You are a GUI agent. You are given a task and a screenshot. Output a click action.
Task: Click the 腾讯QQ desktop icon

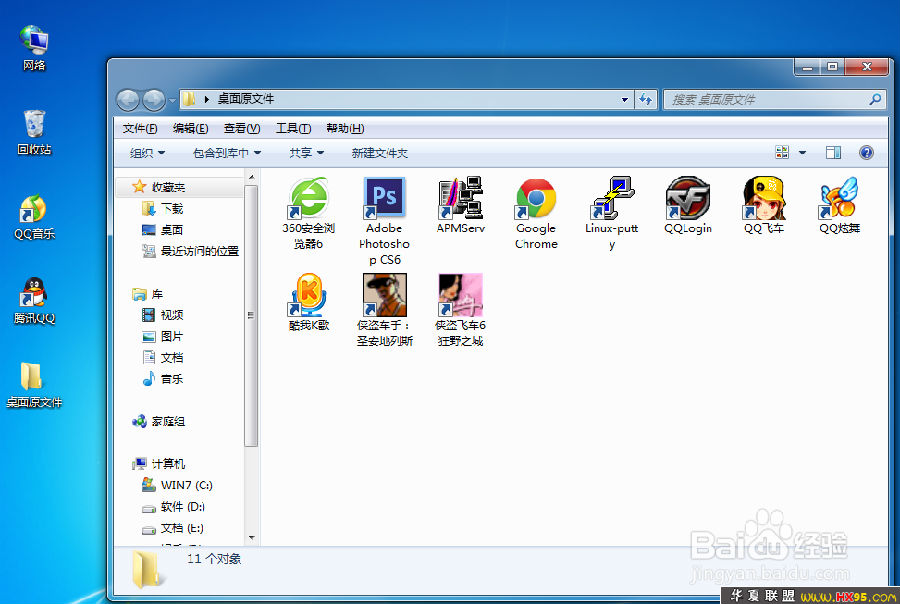tap(34, 301)
